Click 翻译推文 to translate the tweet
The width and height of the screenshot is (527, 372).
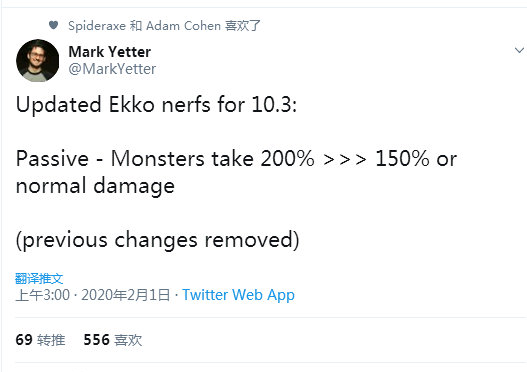tap(39, 279)
